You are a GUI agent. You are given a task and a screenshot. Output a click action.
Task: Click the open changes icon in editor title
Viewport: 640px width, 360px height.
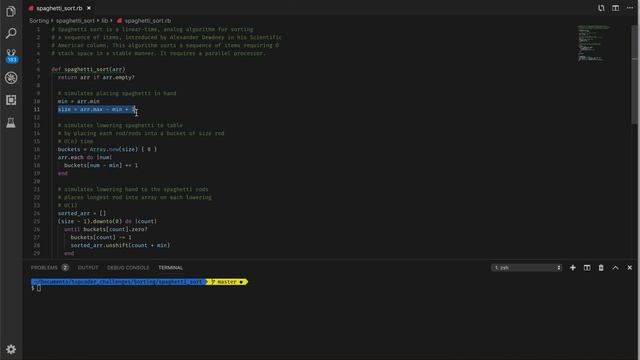601,8
